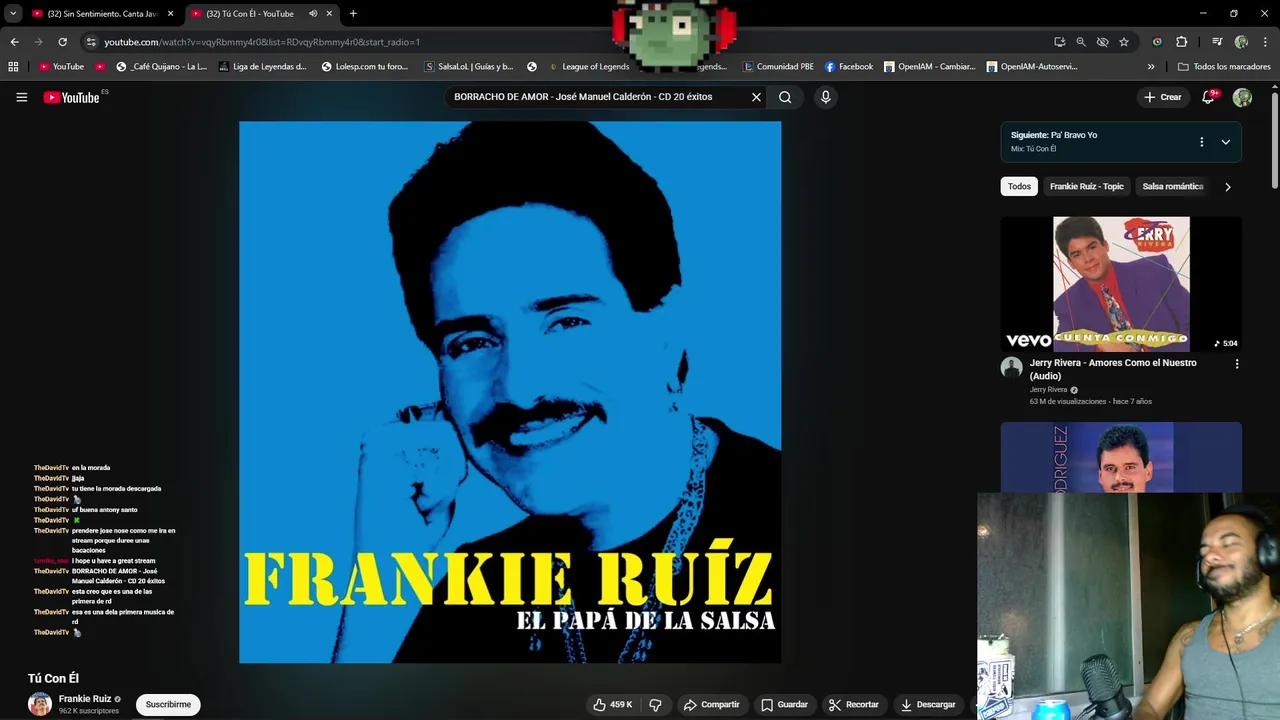Open the Chrome three-dot menu
The image size is (1280, 720).
pos(1265,42)
